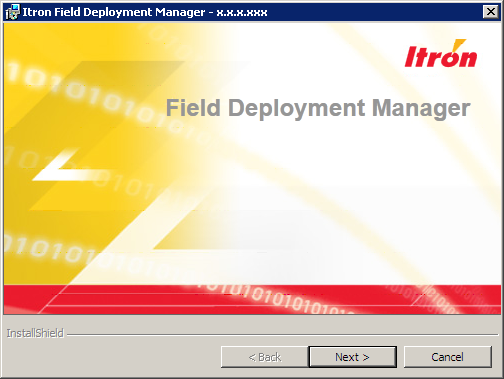Viewport: 504px width, 379px height.
Task: Cancel the Field Deployment Manager installation
Action: [447, 357]
